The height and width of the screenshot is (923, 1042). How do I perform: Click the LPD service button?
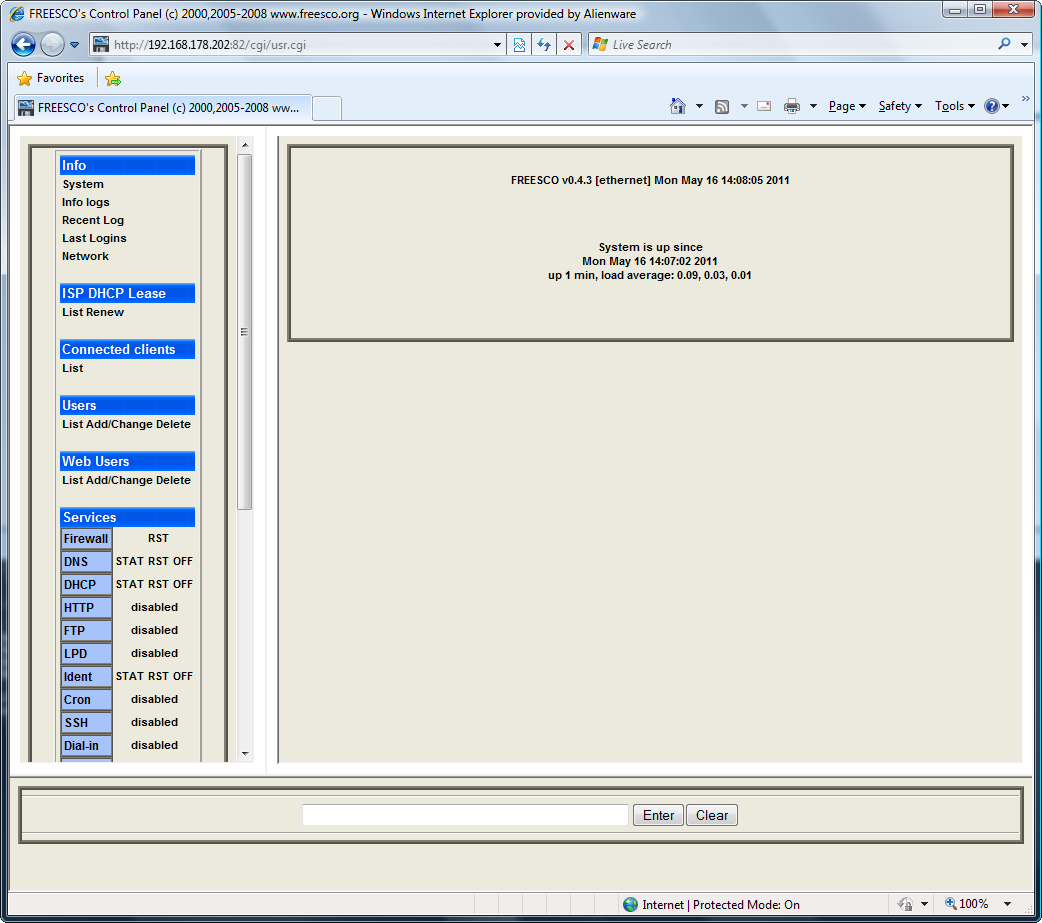pos(86,654)
